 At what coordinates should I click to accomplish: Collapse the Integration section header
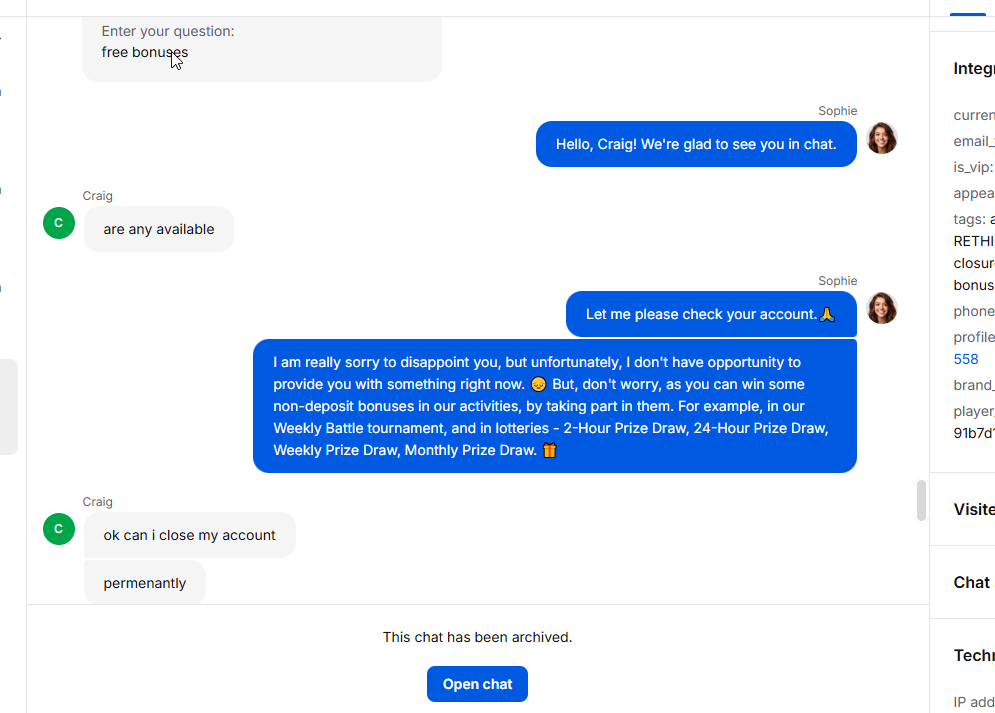(973, 69)
